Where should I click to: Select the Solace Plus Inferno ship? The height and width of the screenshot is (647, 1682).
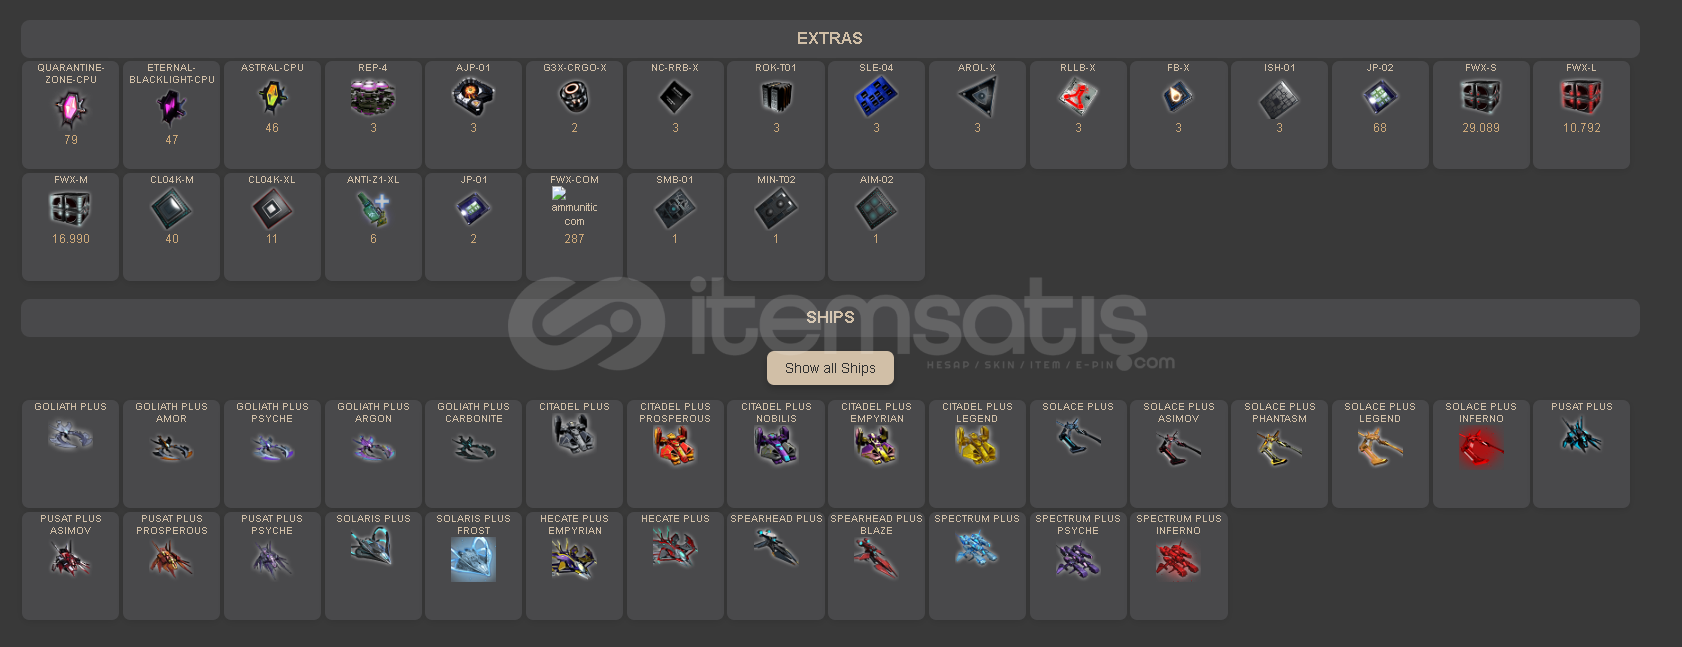tap(1481, 447)
